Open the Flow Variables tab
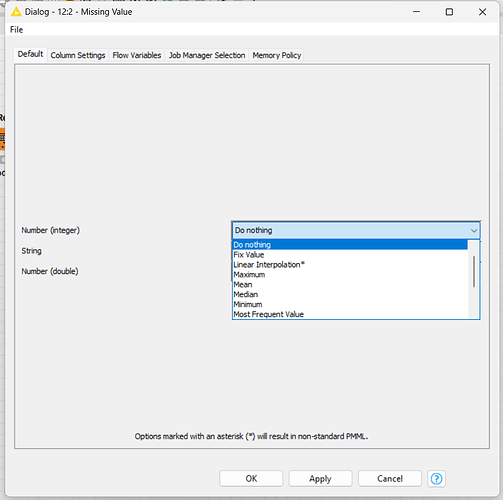The width and height of the screenshot is (503, 500). pos(137,55)
